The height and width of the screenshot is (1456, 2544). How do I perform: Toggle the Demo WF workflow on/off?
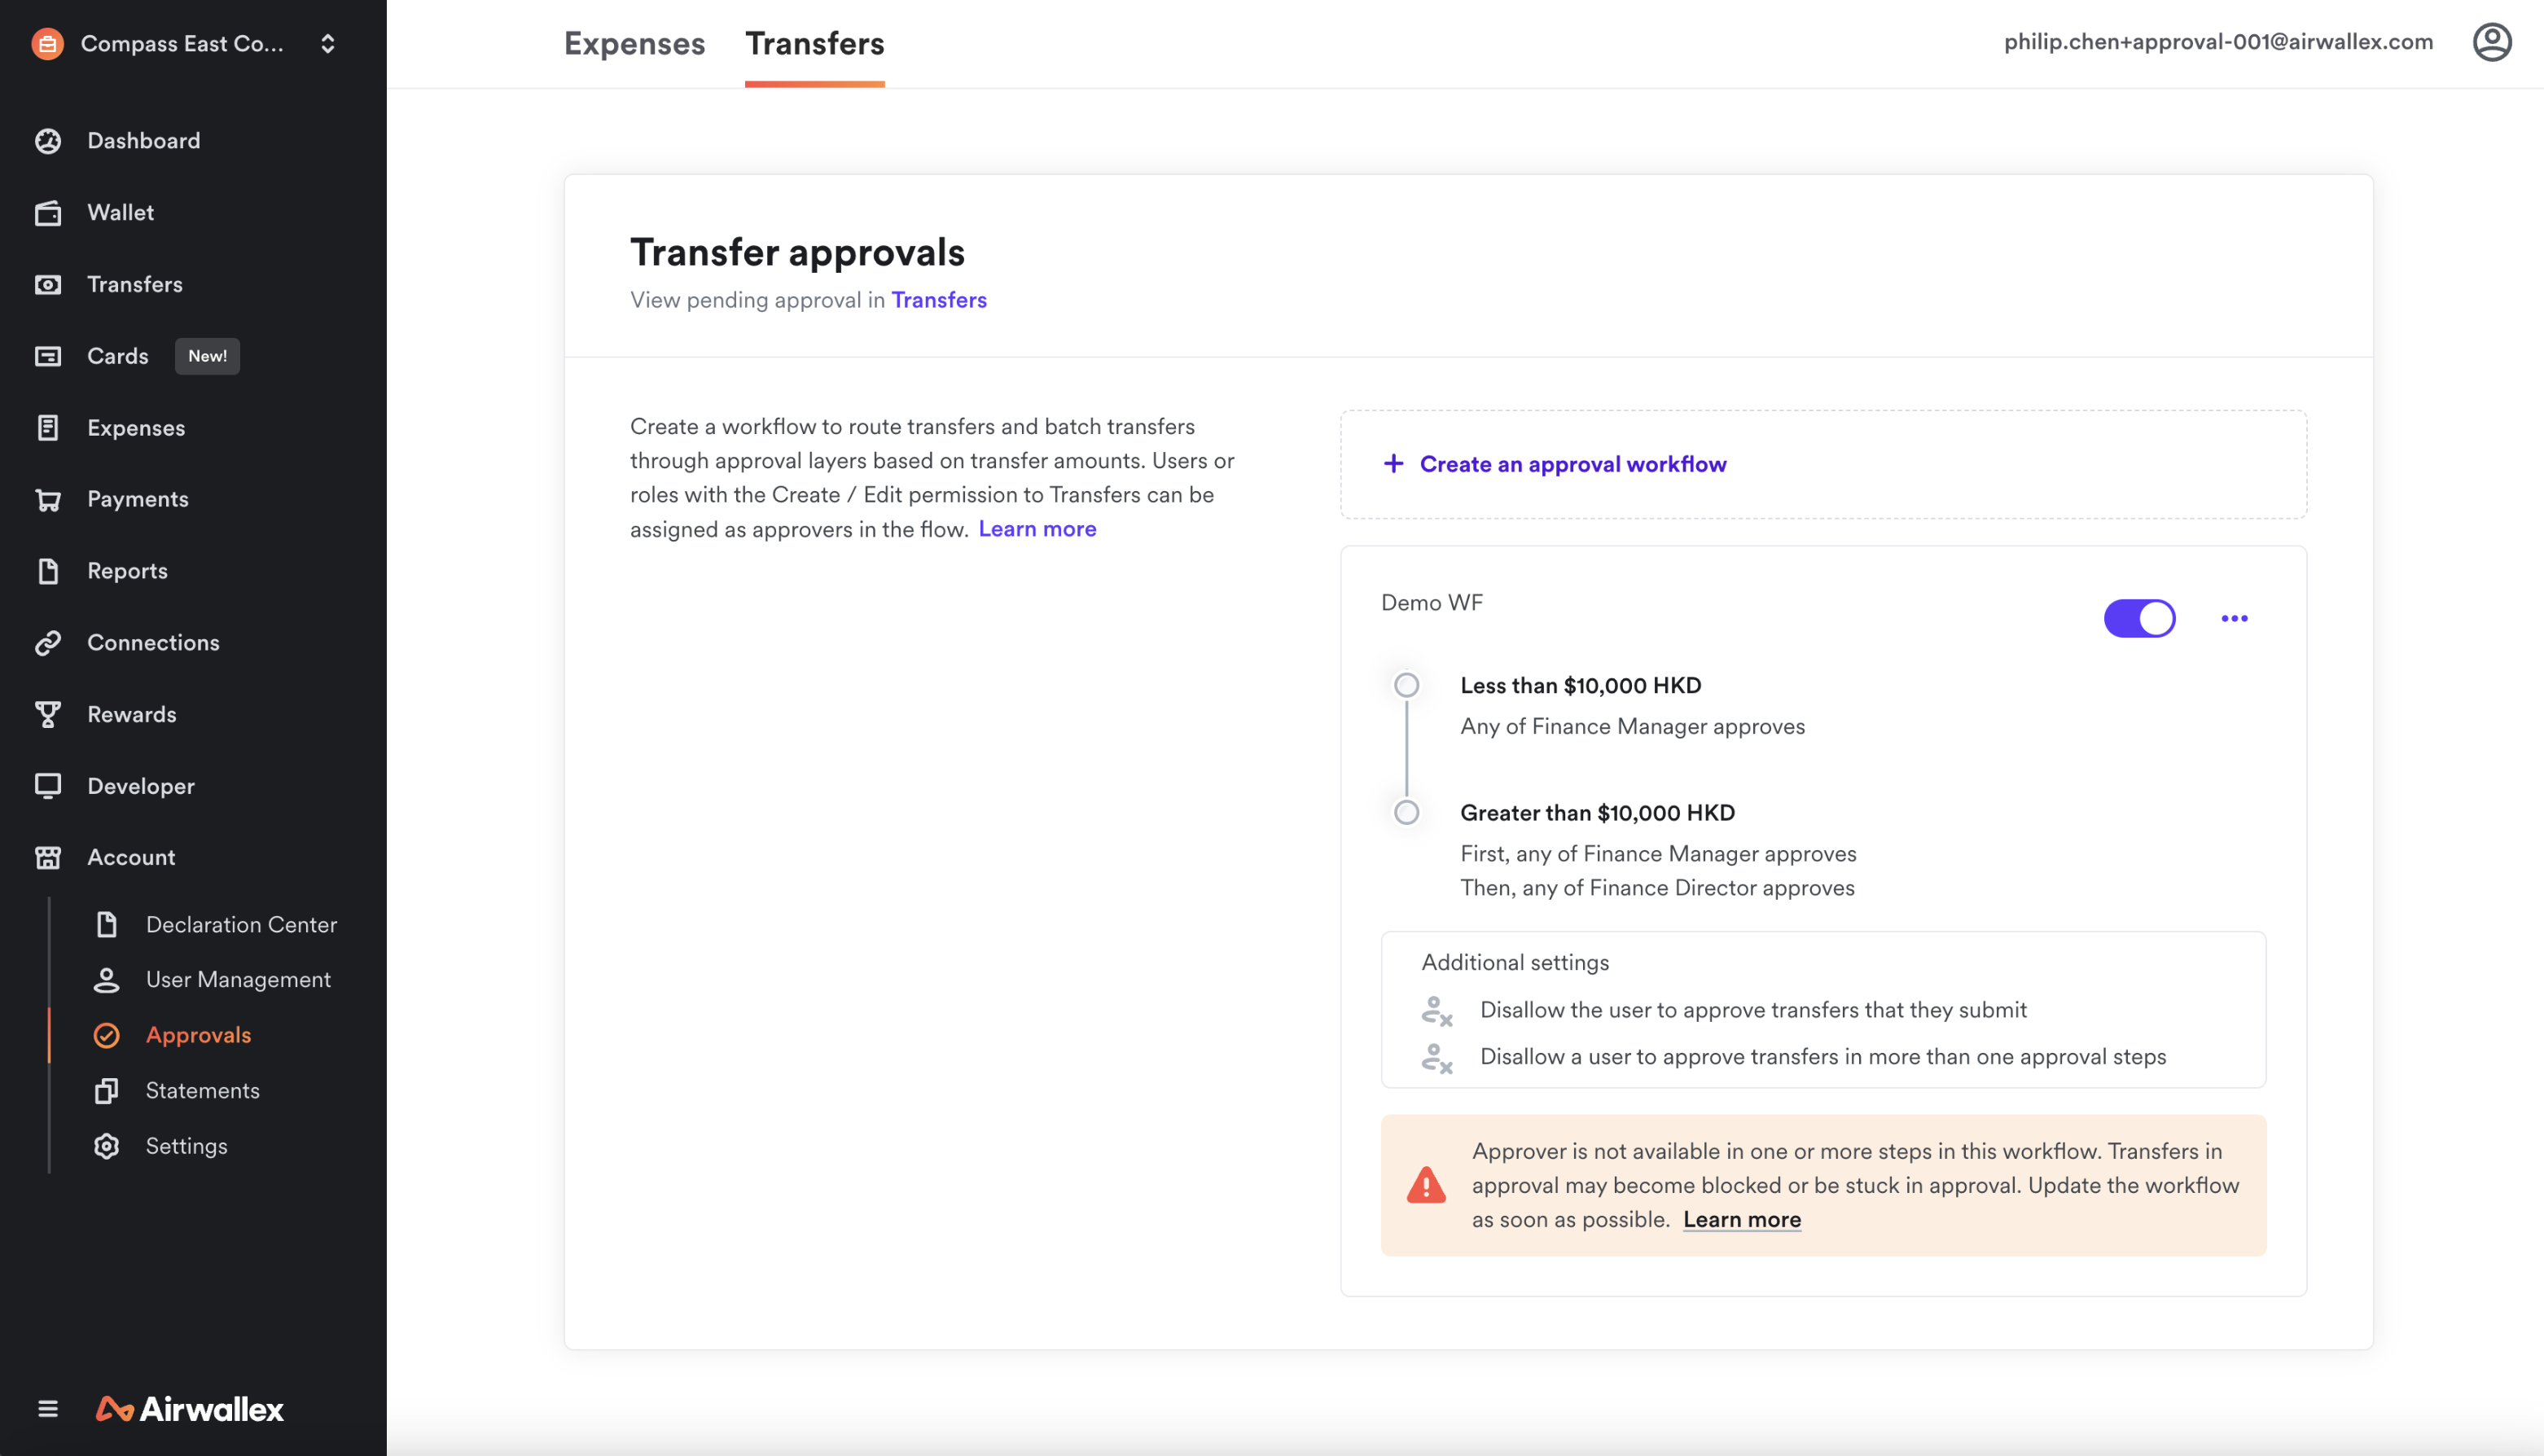(x=2138, y=619)
